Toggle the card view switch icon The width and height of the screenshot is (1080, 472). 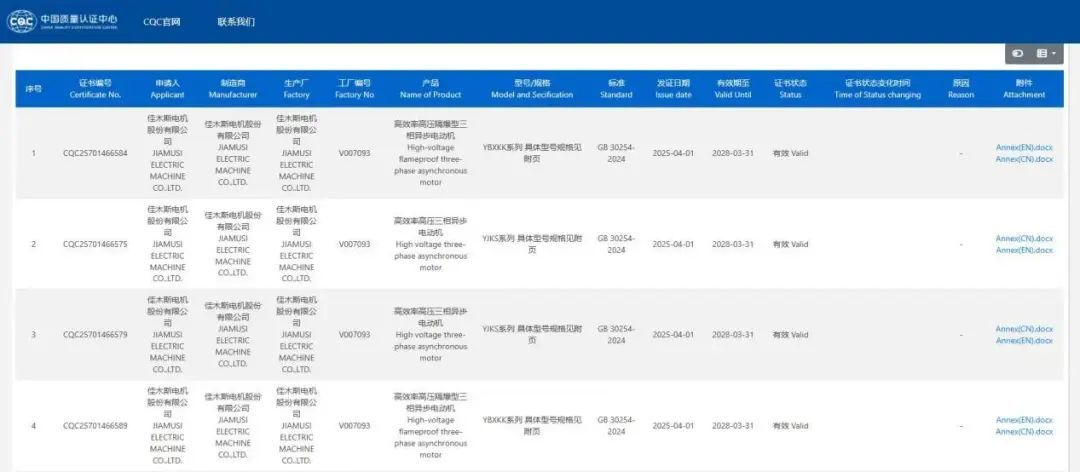(x=1018, y=54)
